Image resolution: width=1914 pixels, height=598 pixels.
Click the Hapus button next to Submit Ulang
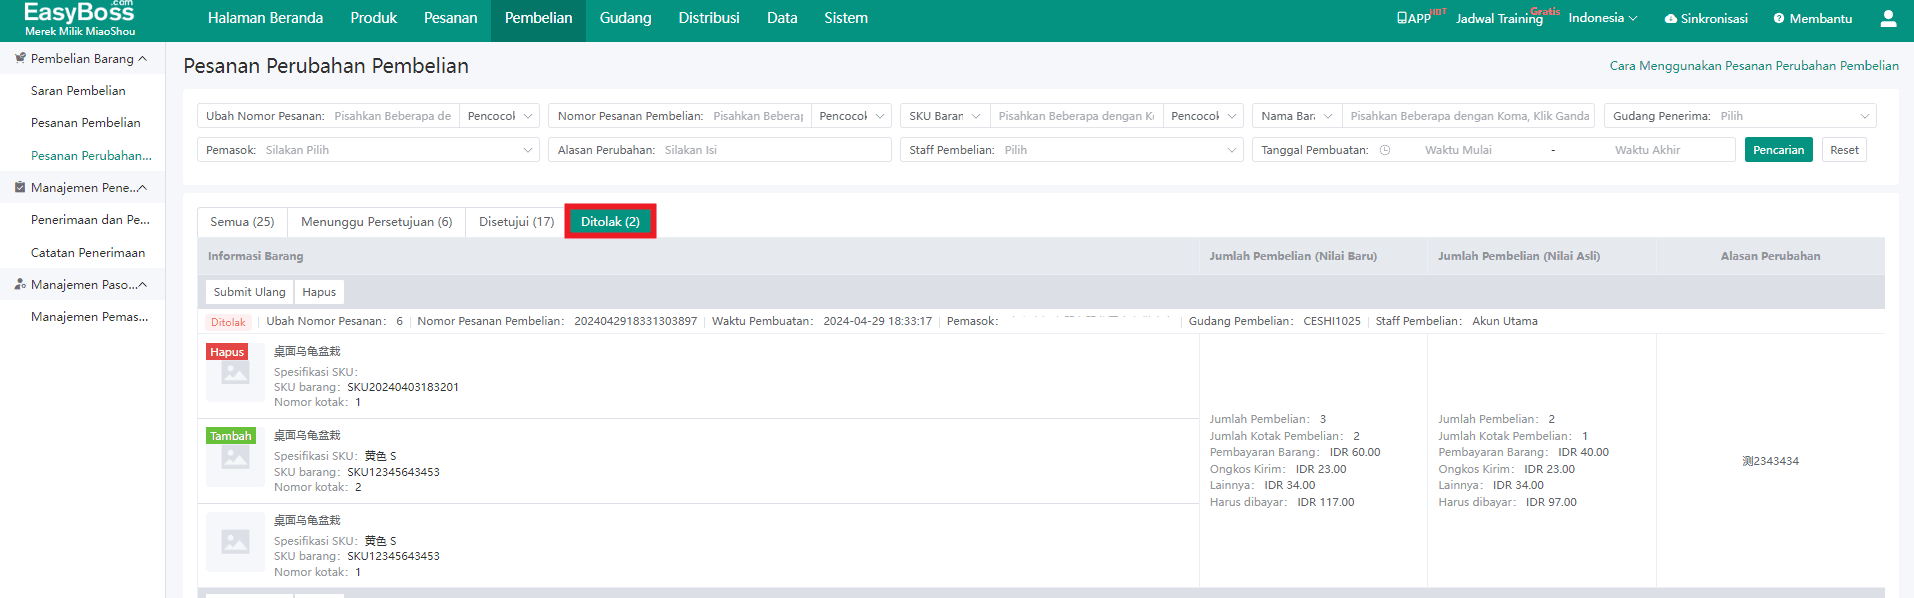coord(319,292)
